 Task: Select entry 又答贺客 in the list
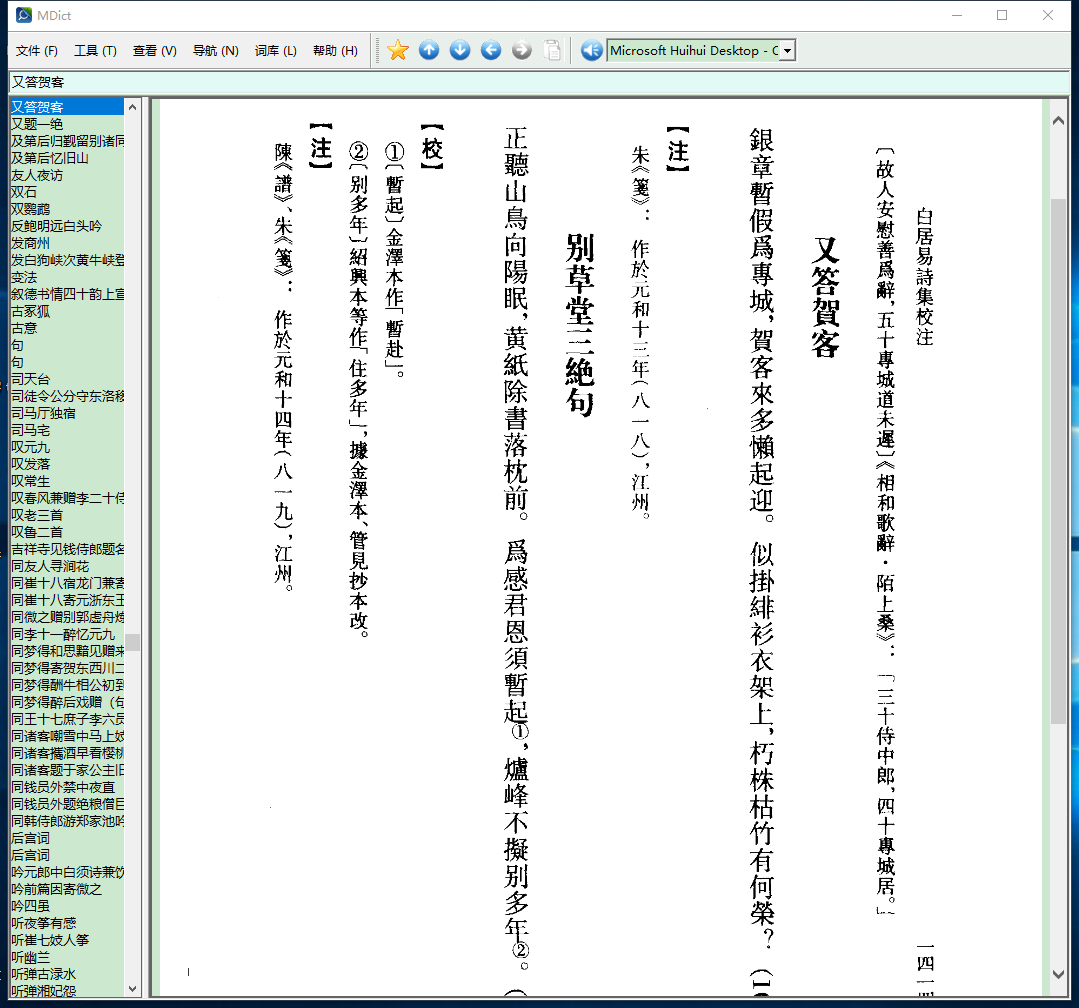coord(67,107)
